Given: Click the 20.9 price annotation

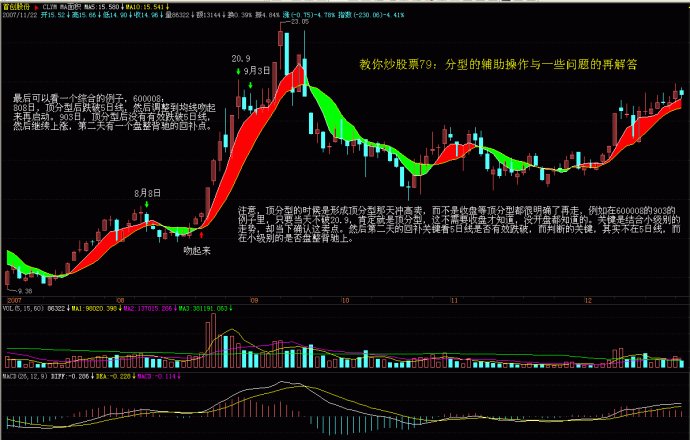Looking at the screenshot, I should coord(241,59).
